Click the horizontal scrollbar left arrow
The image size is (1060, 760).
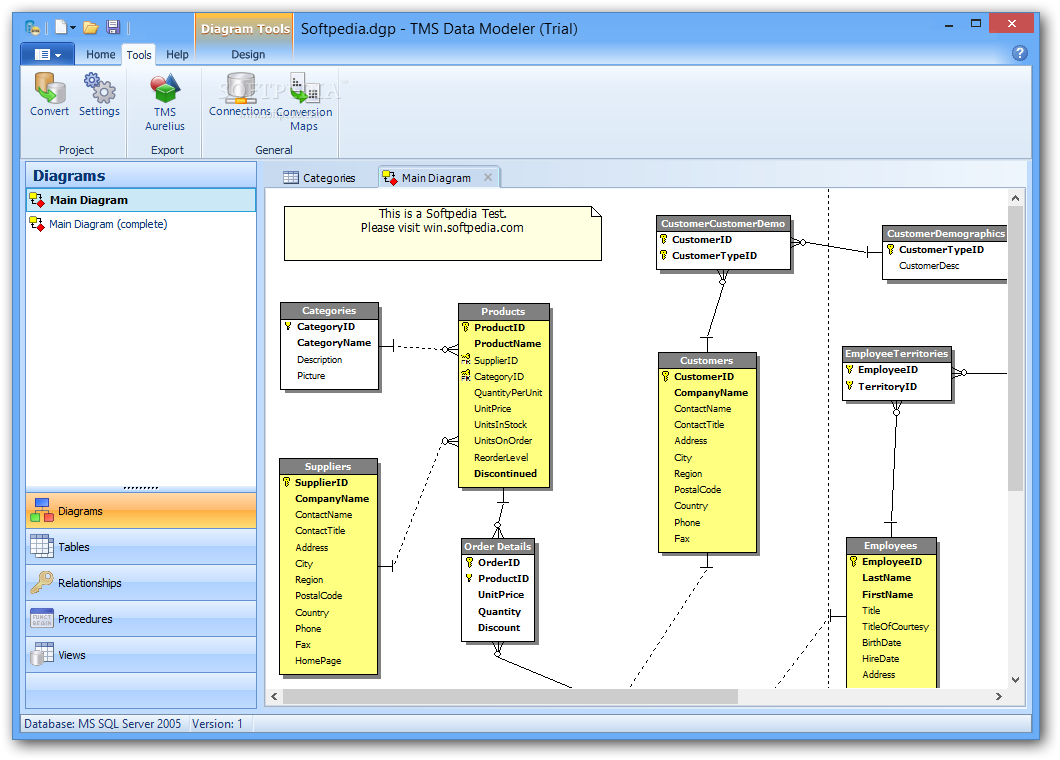coord(274,696)
